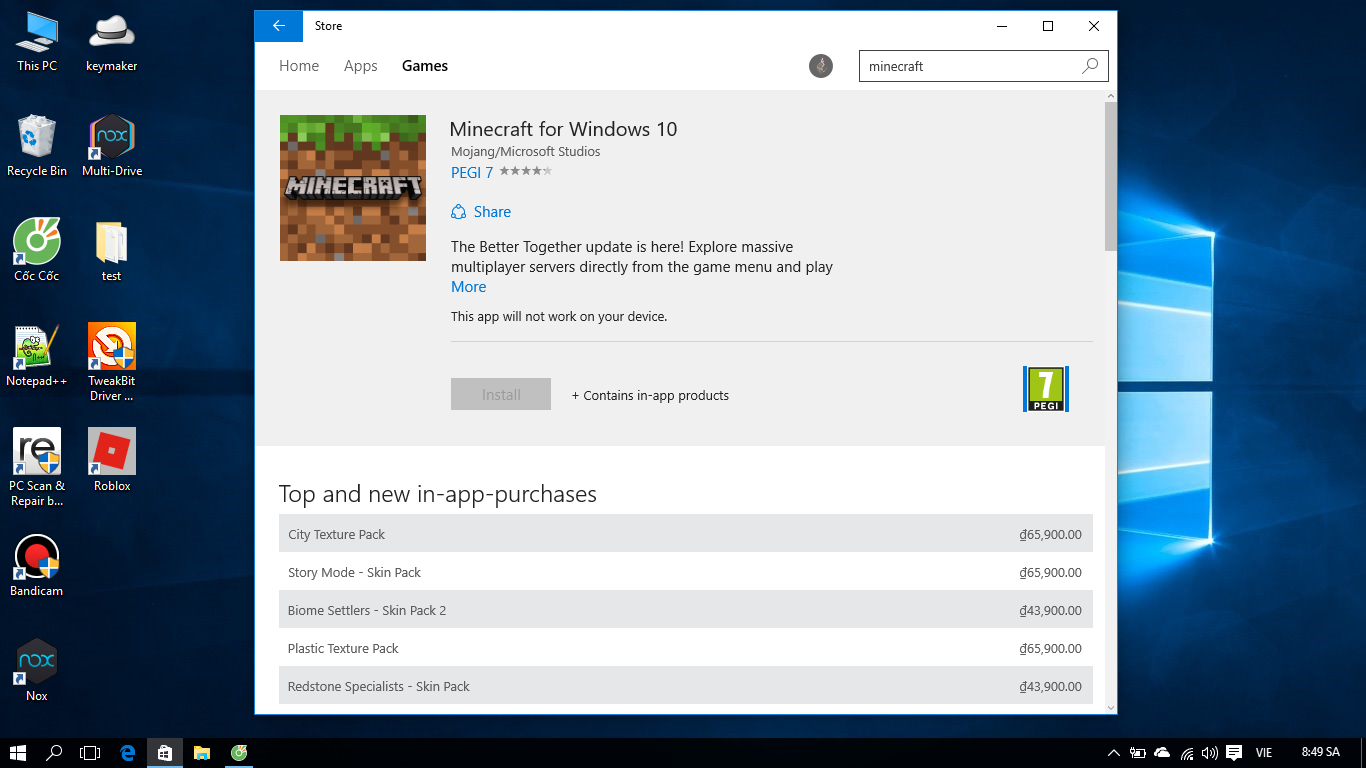Select Notepad++ desktop shortcut
This screenshot has width=1366, height=768.
pos(37,357)
